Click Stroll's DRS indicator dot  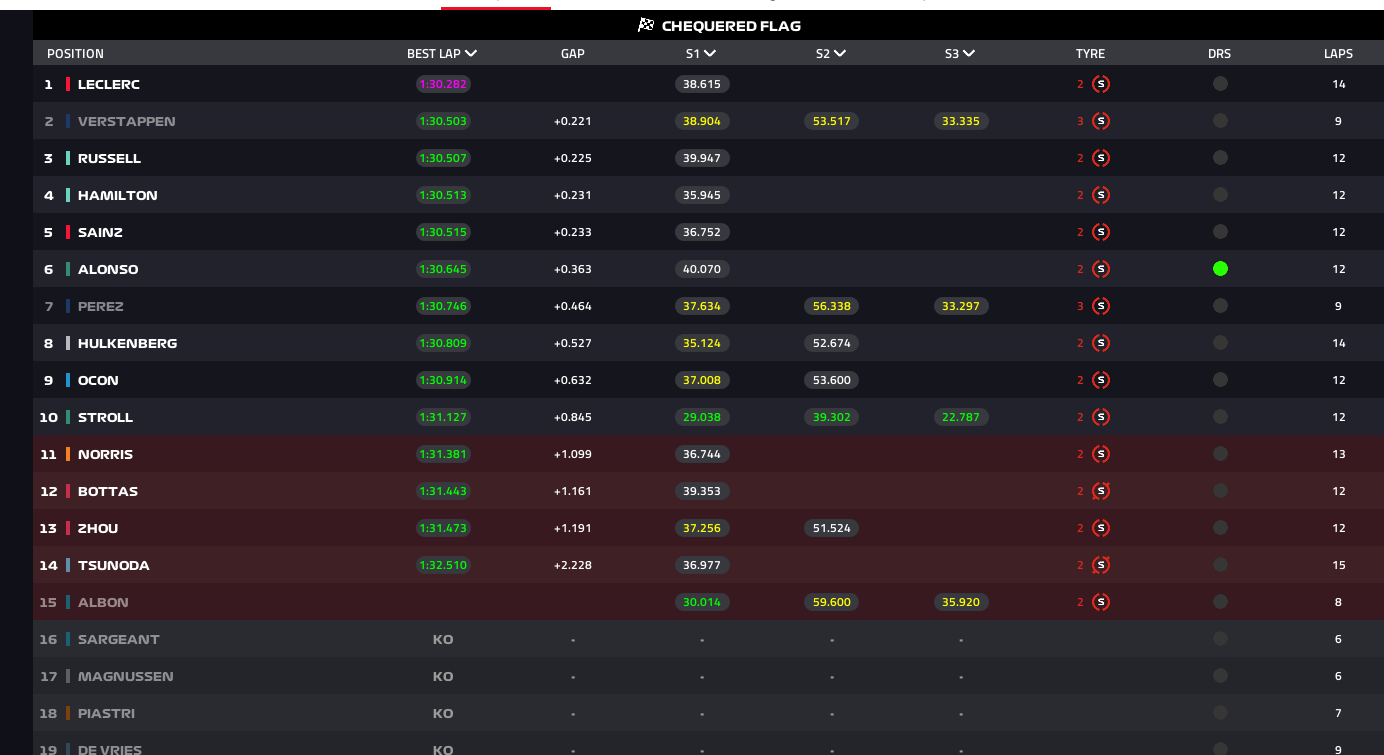(1220, 417)
